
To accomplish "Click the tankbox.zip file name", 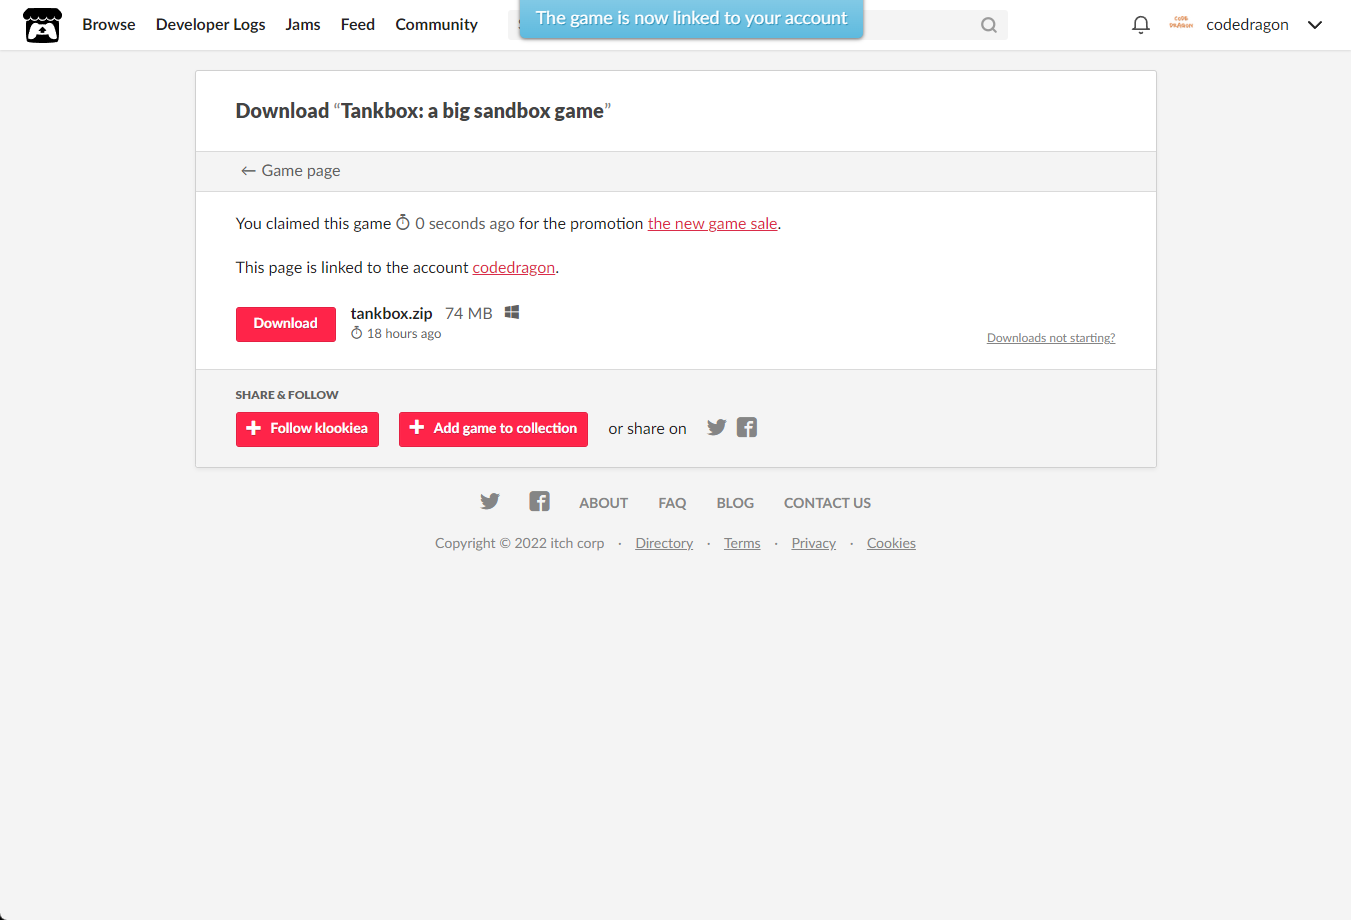I will coord(391,314).
